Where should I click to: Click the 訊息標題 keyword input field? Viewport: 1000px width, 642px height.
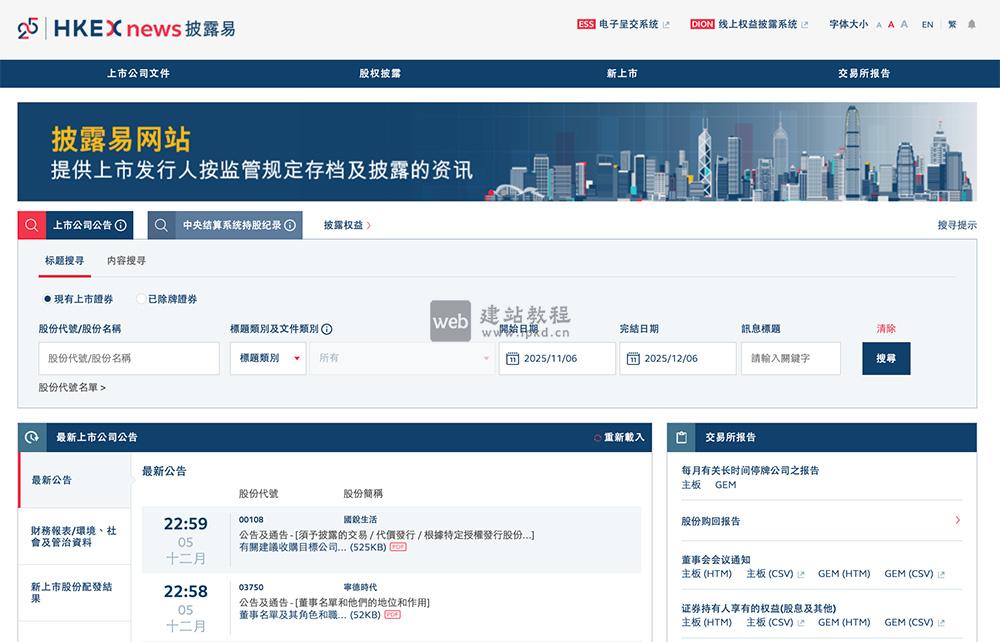coord(790,358)
